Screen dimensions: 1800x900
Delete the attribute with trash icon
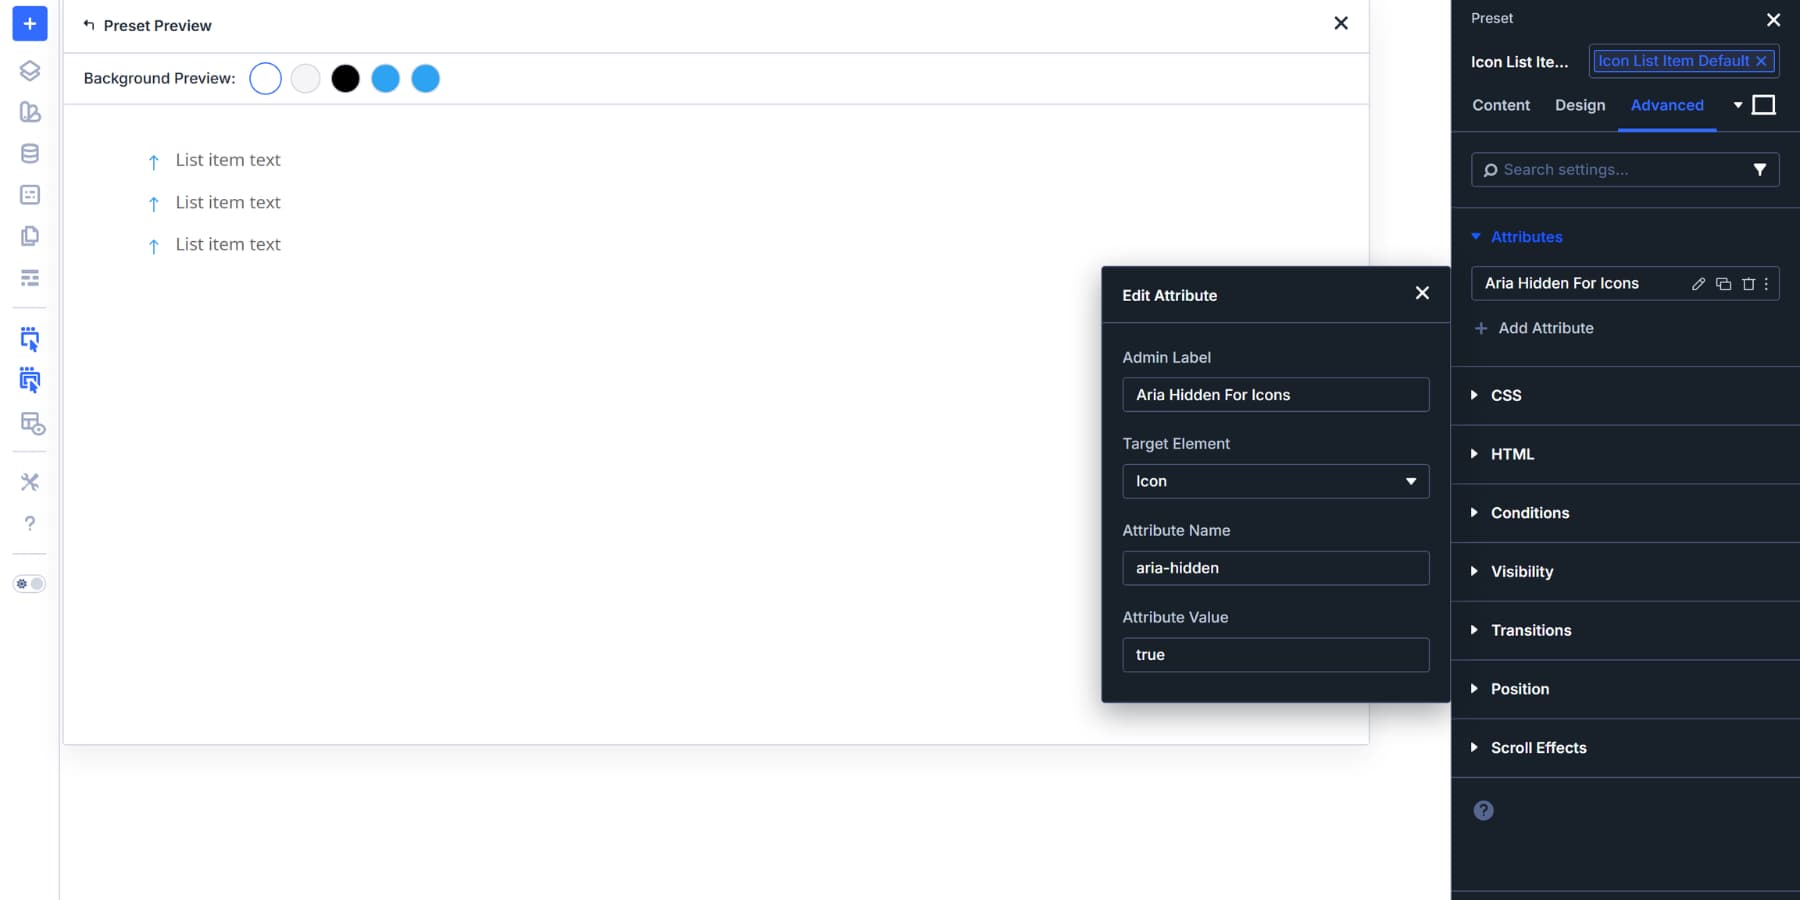(x=1749, y=284)
